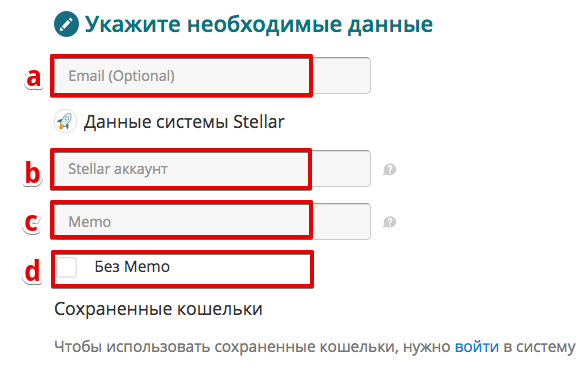This screenshot has height=367, width=584.
Task: Click the unhighlighted right end of the Email field
Action: 342,76
